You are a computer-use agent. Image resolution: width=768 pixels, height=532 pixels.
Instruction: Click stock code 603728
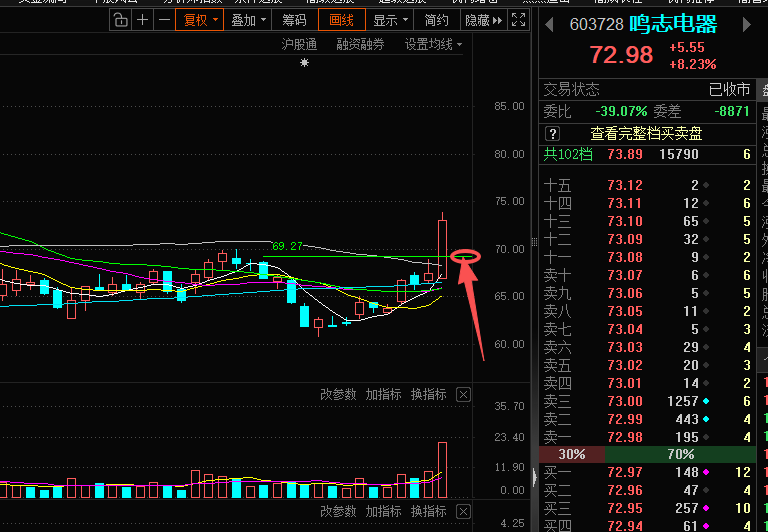click(597, 24)
